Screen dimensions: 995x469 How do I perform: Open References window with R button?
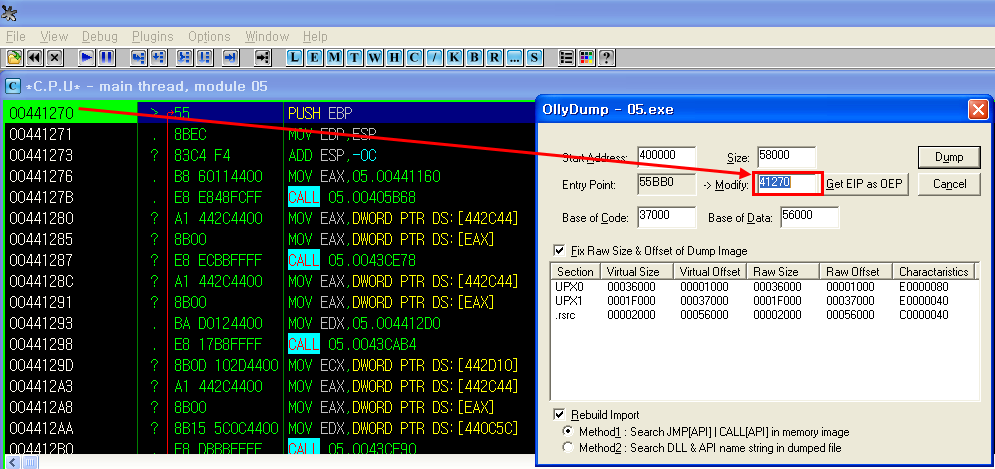(x=494, y=58)
